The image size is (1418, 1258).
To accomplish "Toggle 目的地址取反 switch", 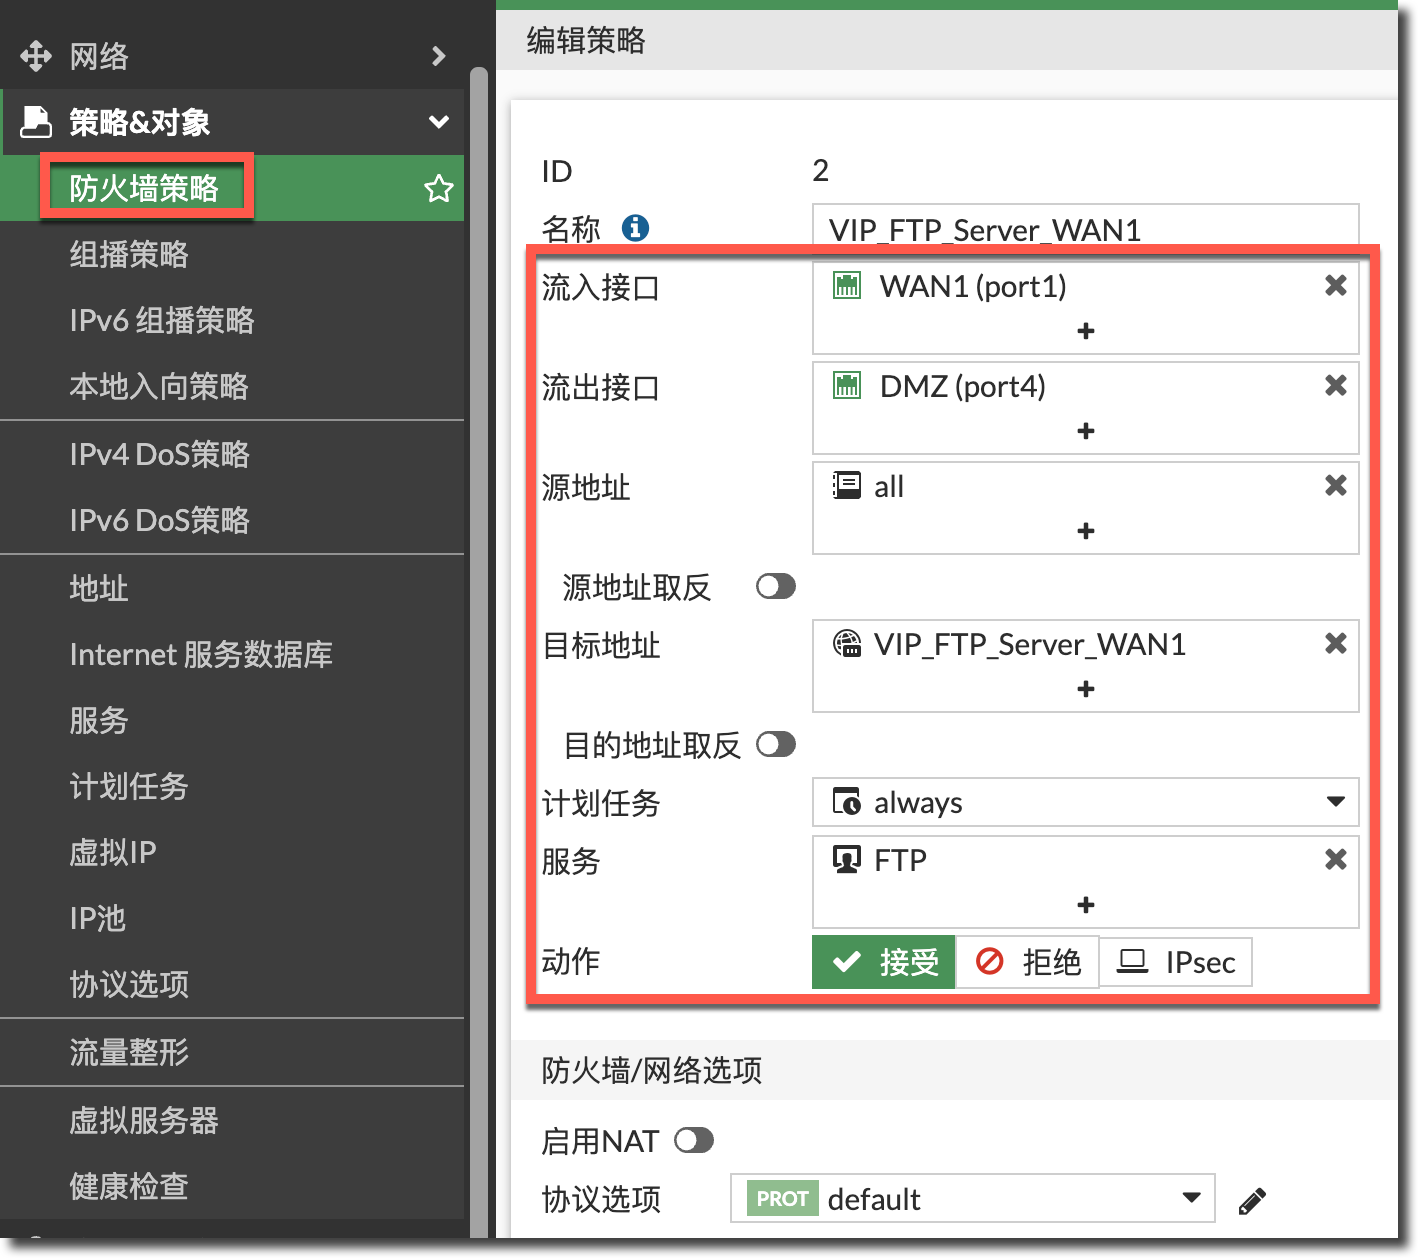I will point(775,745).
